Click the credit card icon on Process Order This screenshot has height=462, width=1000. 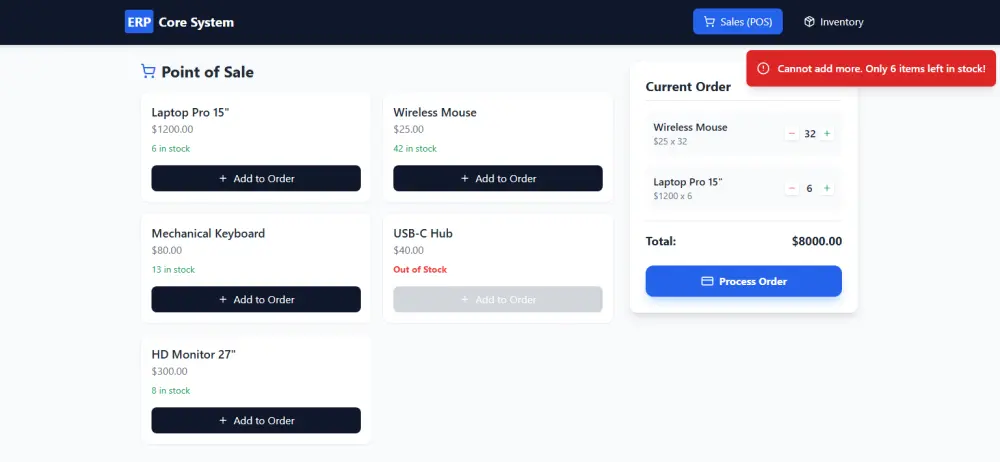pos(707,281)
